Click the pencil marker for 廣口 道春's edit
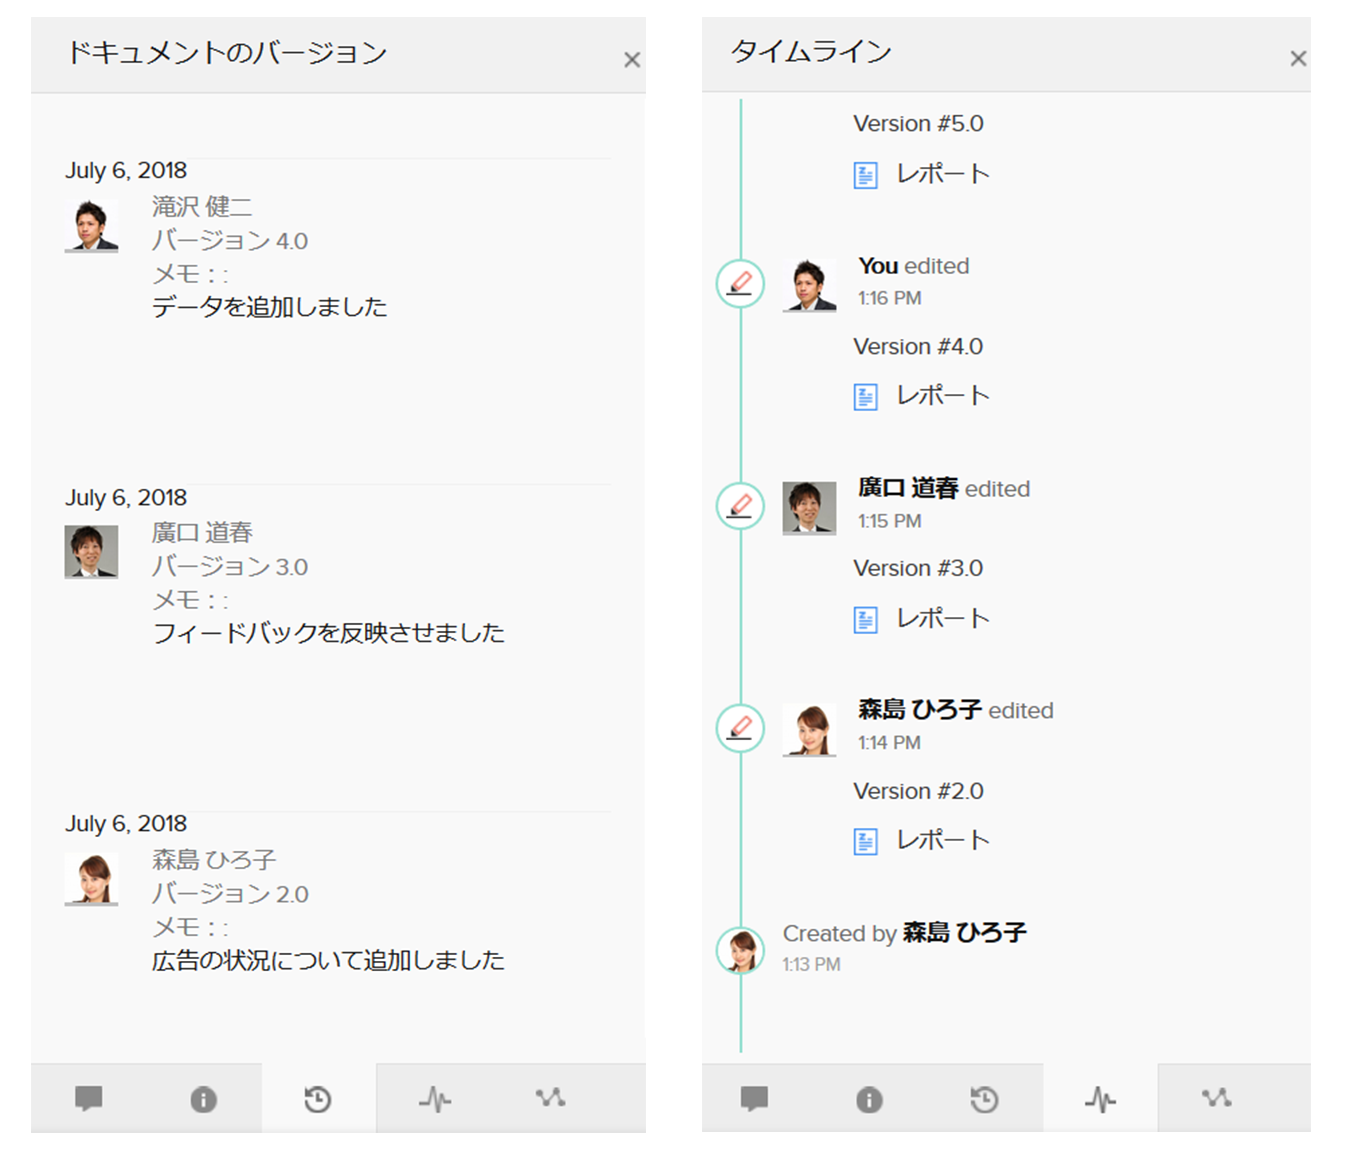The height and width of the screenshot is (1171, 1366). tap(740, 506)
